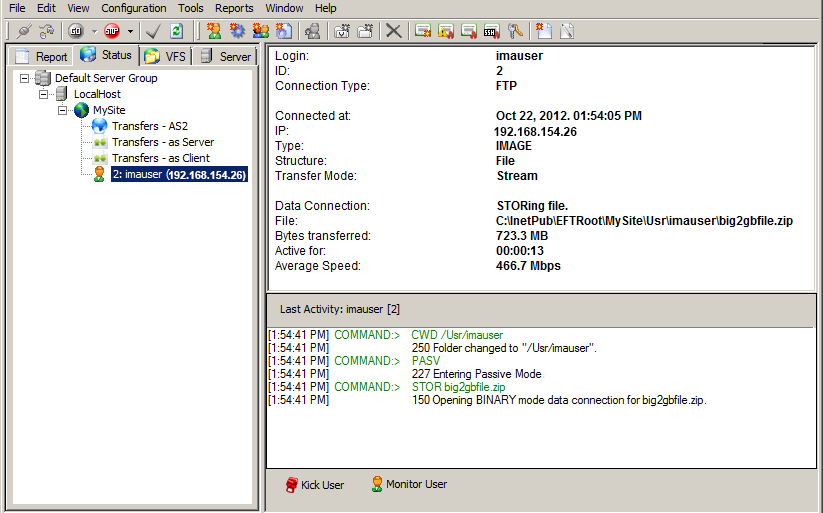Click the new user icon in toolbar
Viewport: 823px width, 513px height.
click(214, 31)
